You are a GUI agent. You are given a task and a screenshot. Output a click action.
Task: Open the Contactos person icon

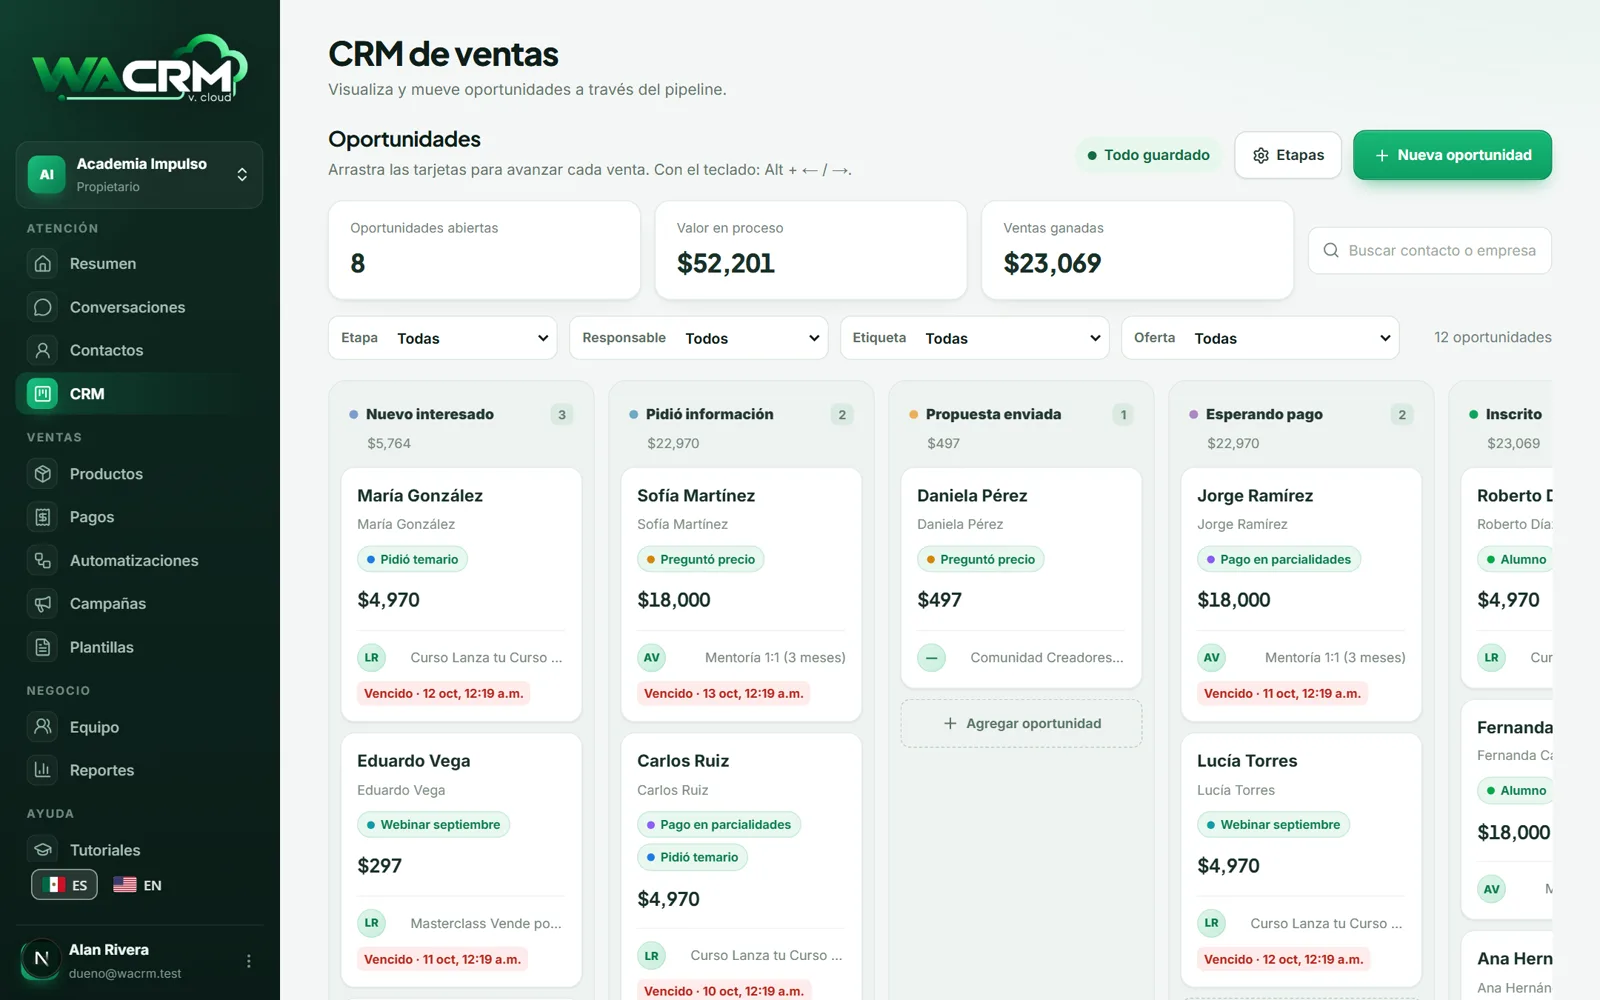(x=43, y=350)
